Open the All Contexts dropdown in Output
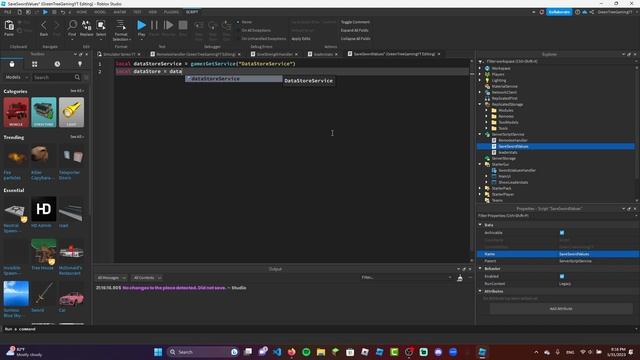 point(147,278)
